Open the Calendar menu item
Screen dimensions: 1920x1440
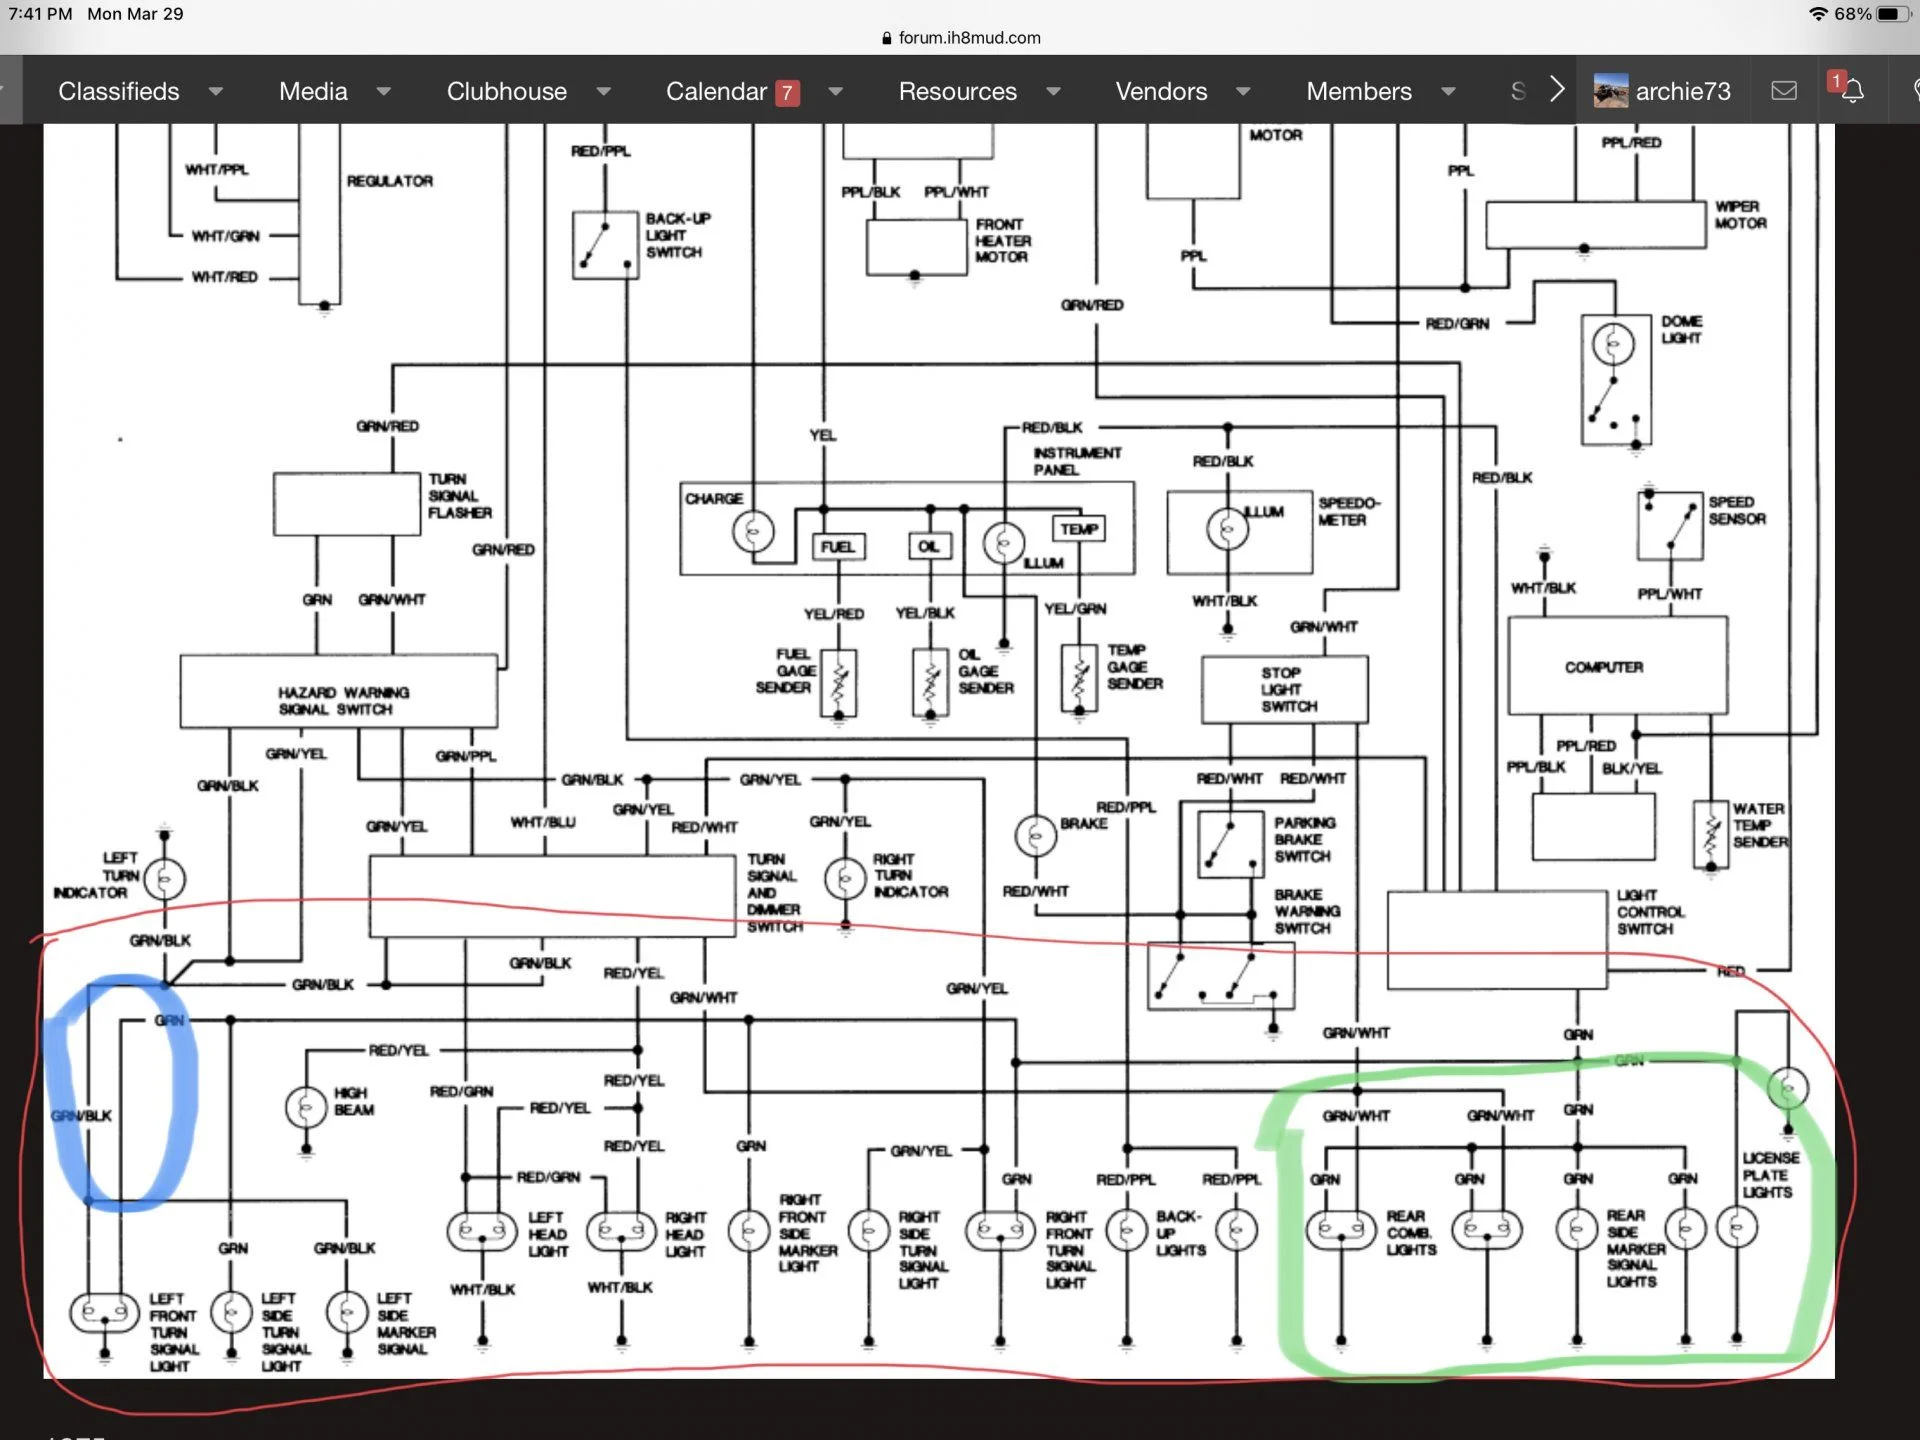coord(716,91)
